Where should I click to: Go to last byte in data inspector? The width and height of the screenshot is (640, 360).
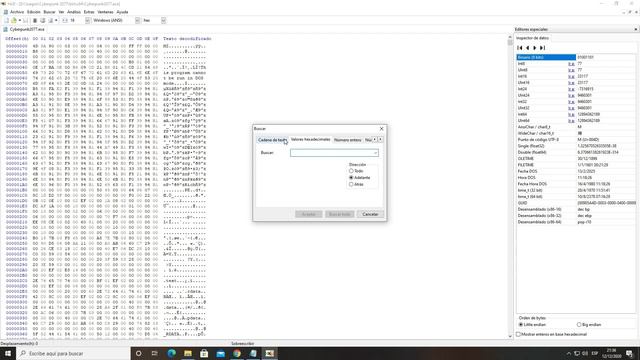pyautogui.click(x=542, y=48)
